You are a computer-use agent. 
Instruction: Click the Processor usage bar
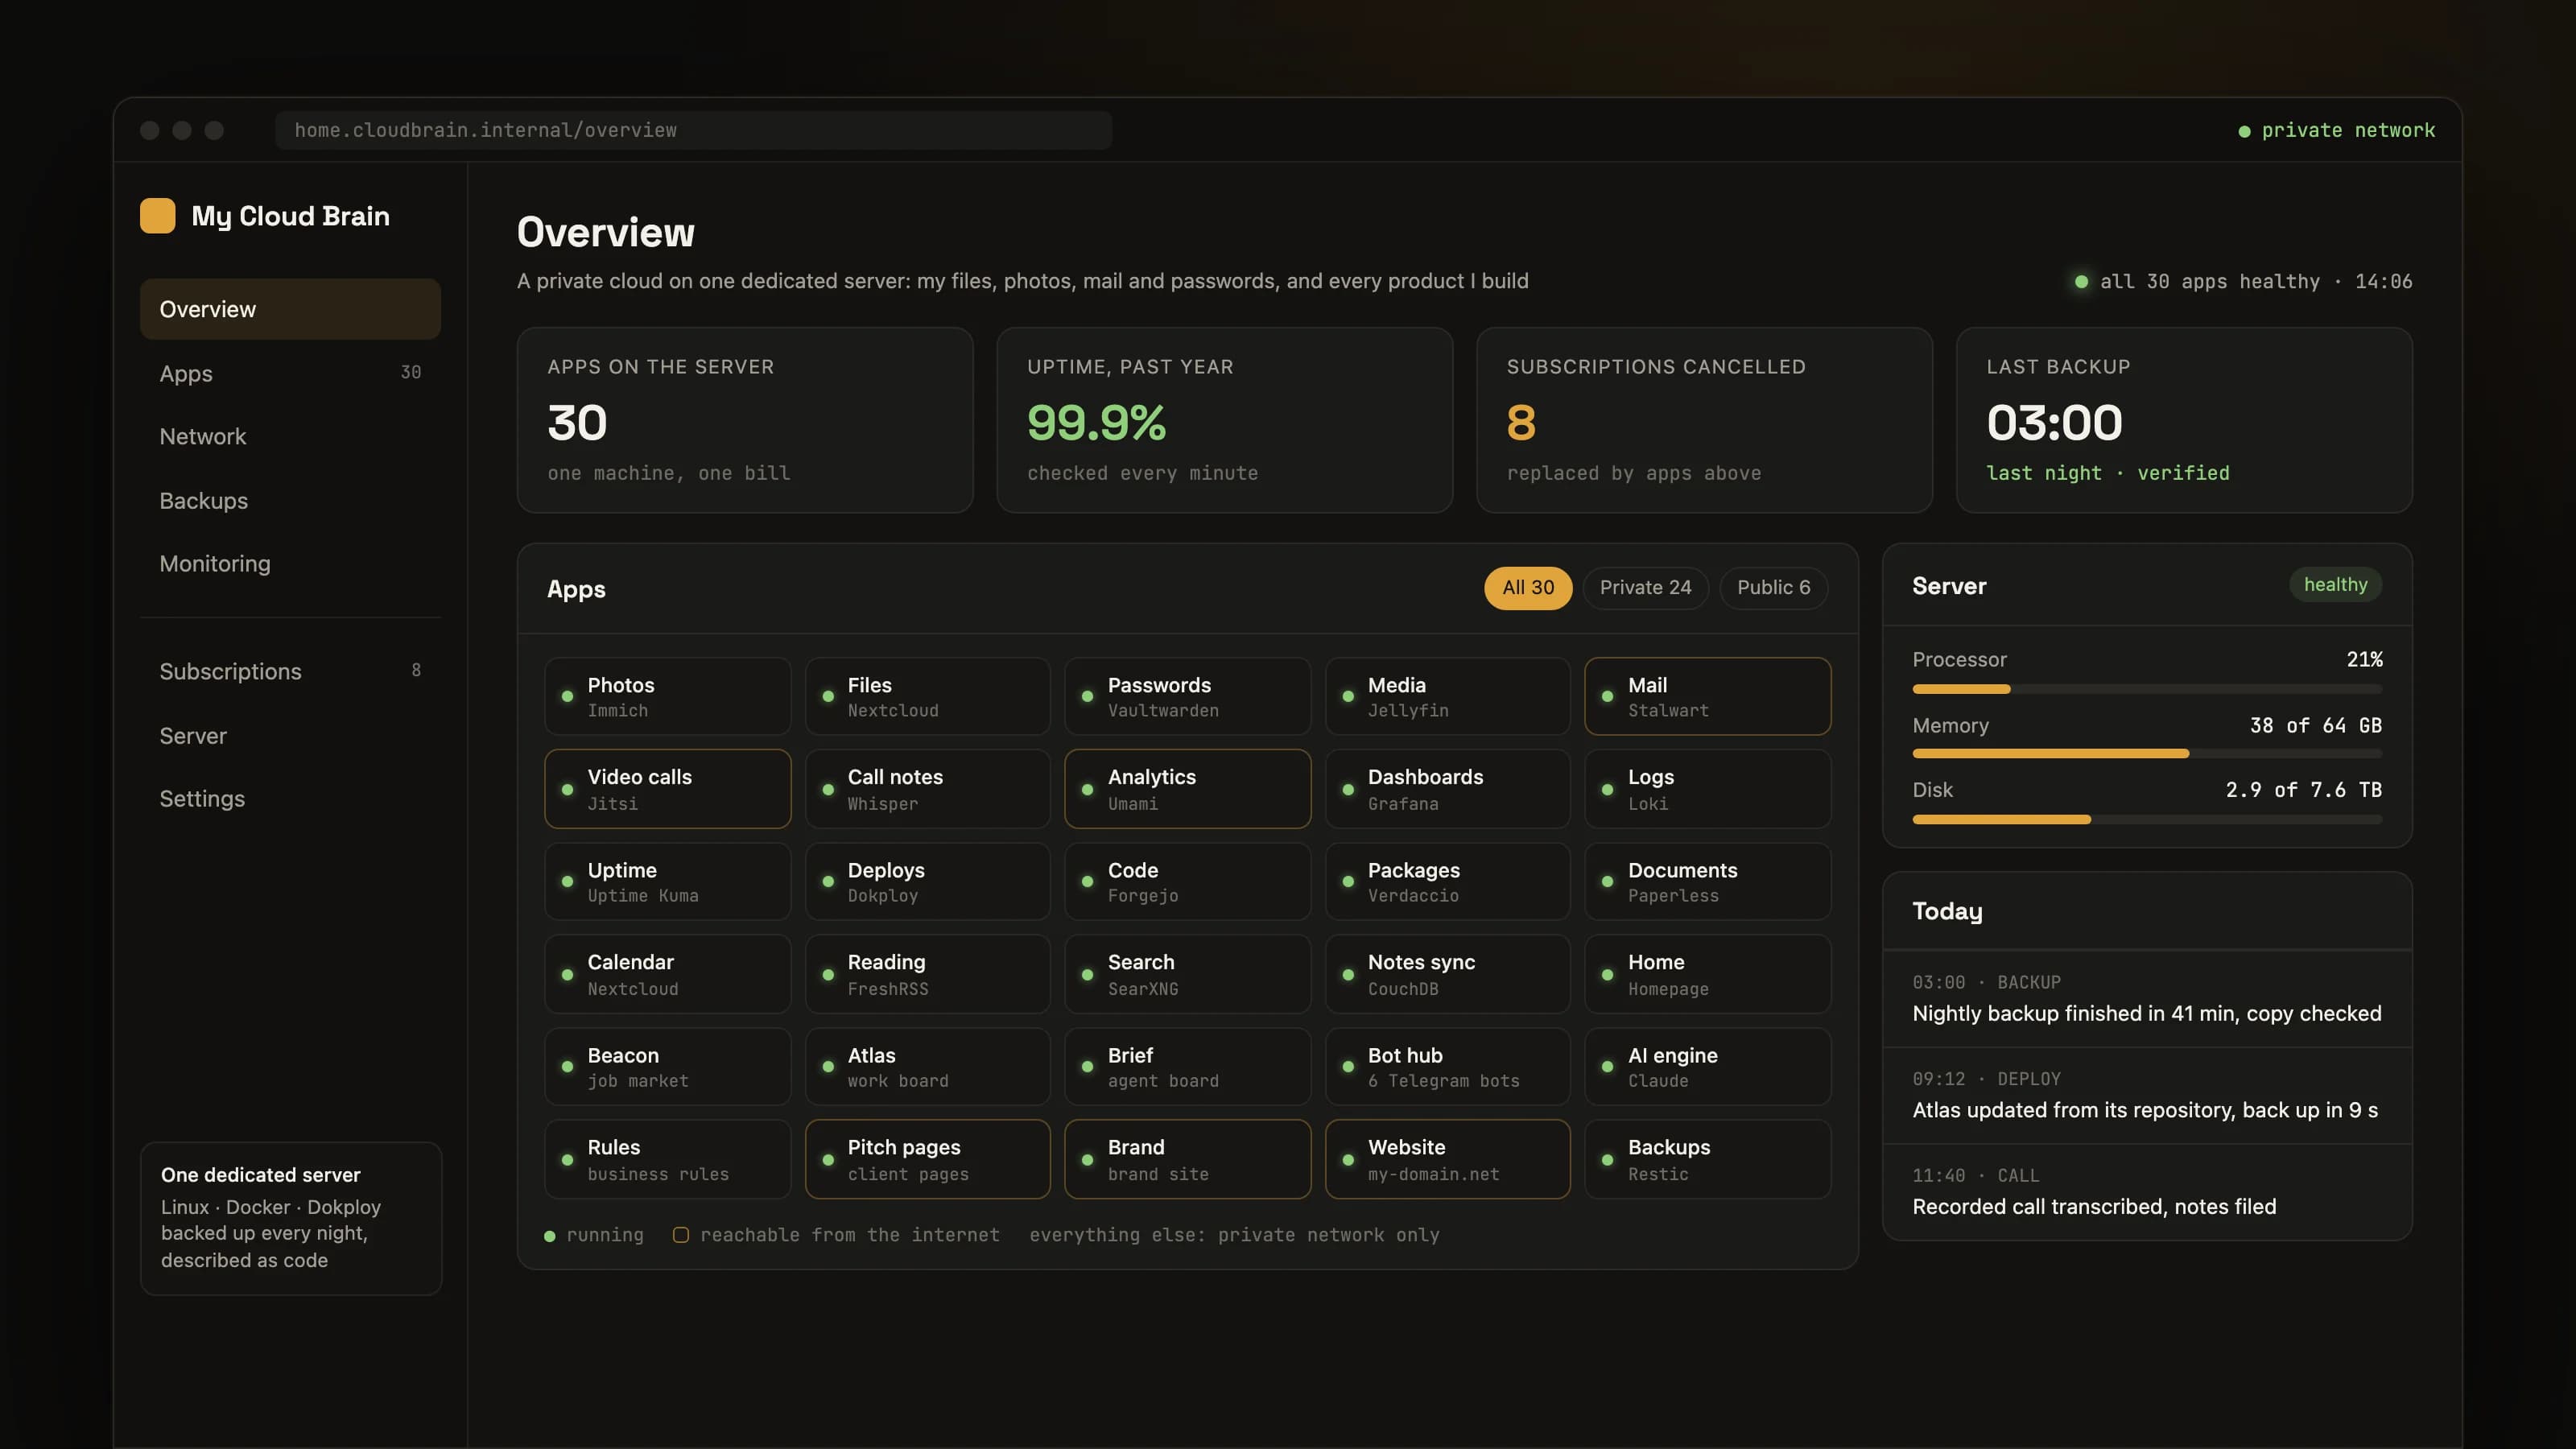pos(2147,689)
